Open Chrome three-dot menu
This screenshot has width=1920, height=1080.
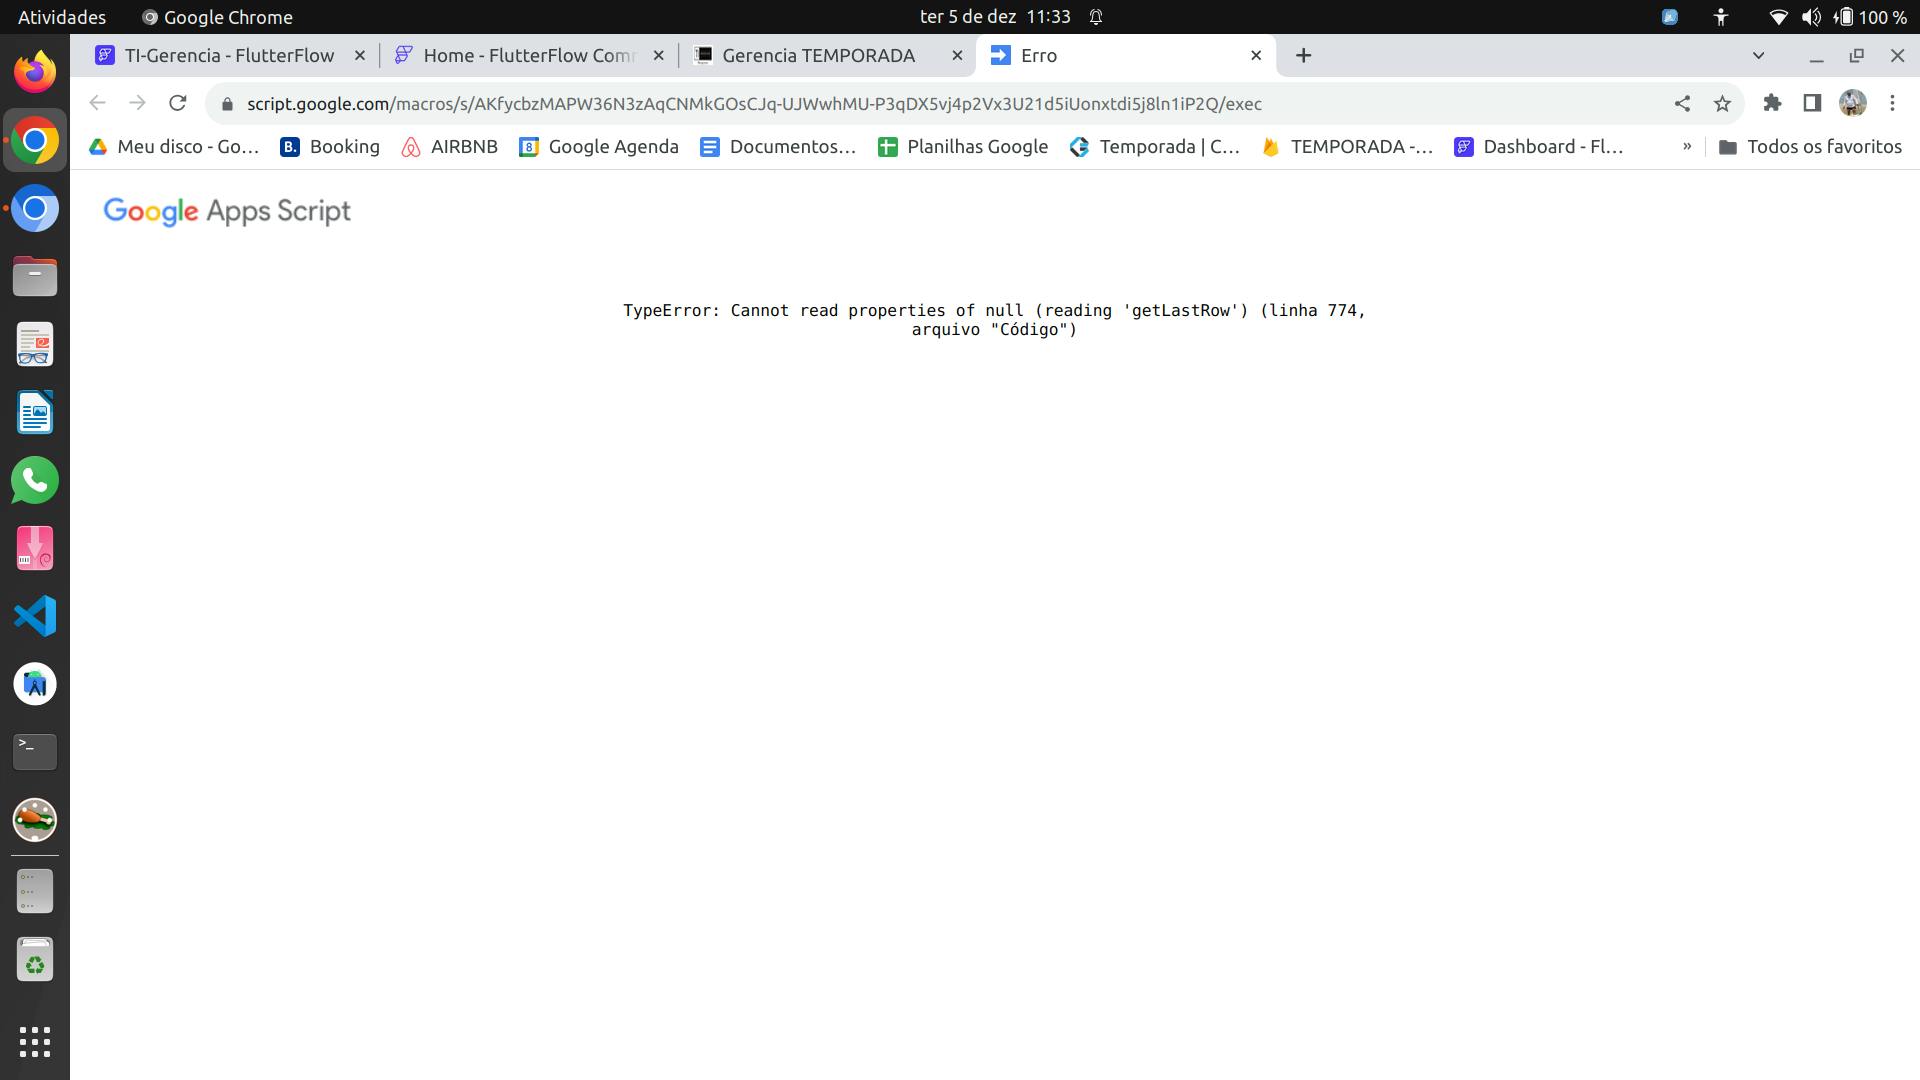point(1892,103)
